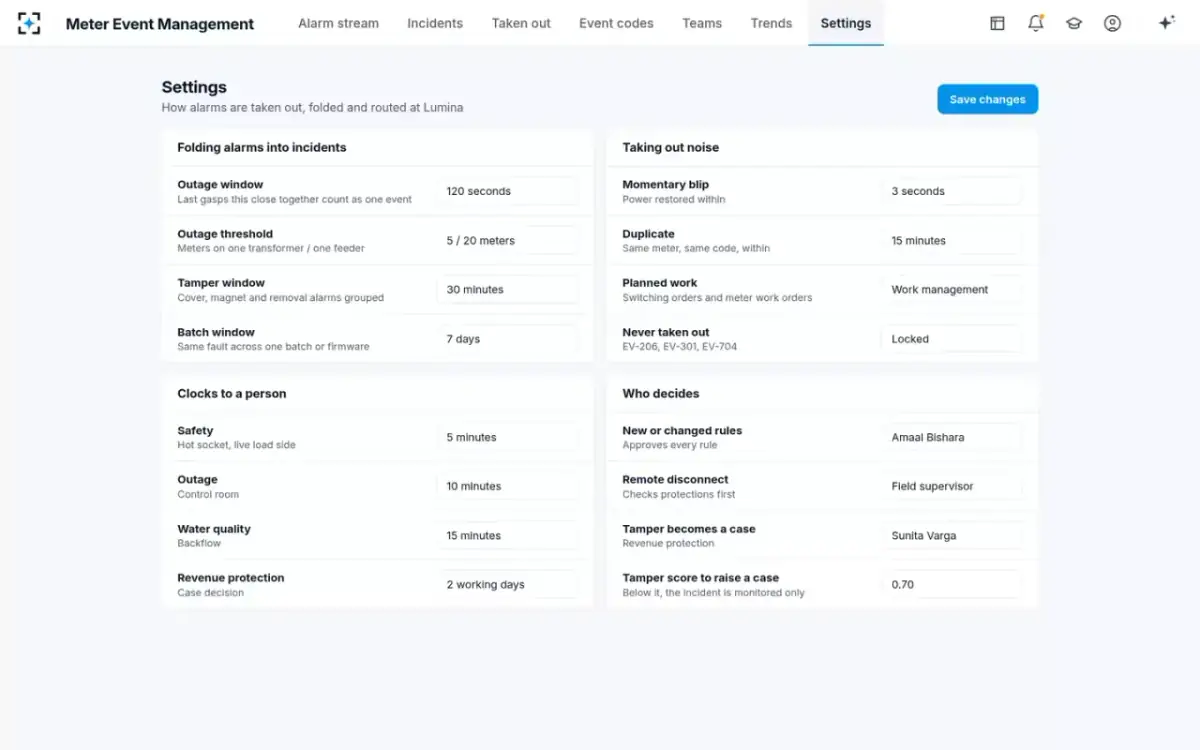
Task: Click the Water quality label
Action: [214, 529]
